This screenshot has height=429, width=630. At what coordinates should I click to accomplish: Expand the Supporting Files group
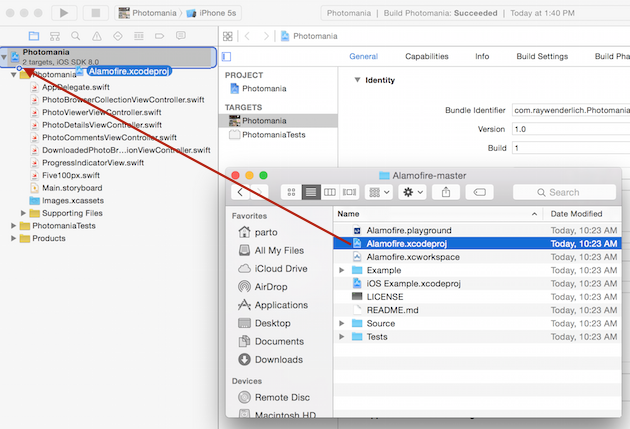(x=23, y=213)
